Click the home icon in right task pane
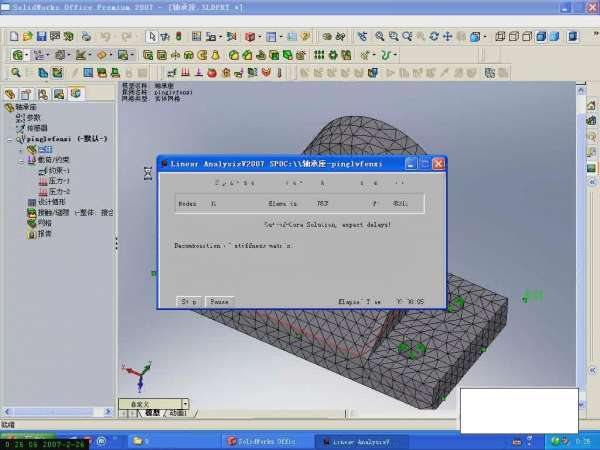 tap(591, 105)
